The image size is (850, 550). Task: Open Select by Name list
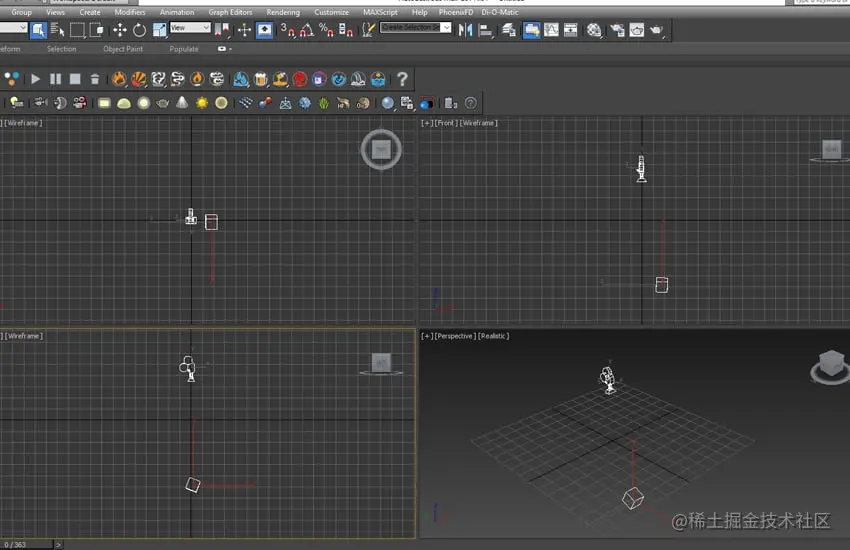click(x=56, y=30)
